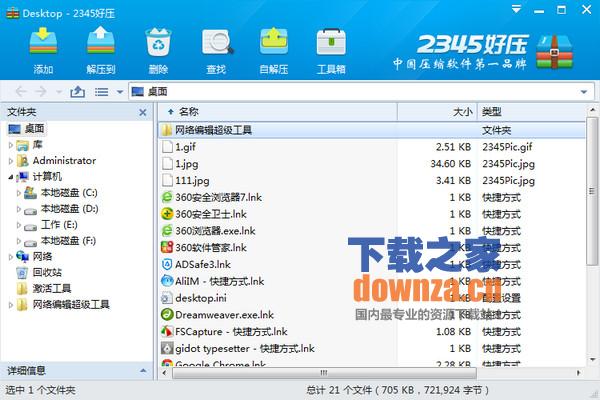The height and width of the screenshot is (400, 600).
Task: Select the 库 library folder icon
Action: tap(23, 145)
